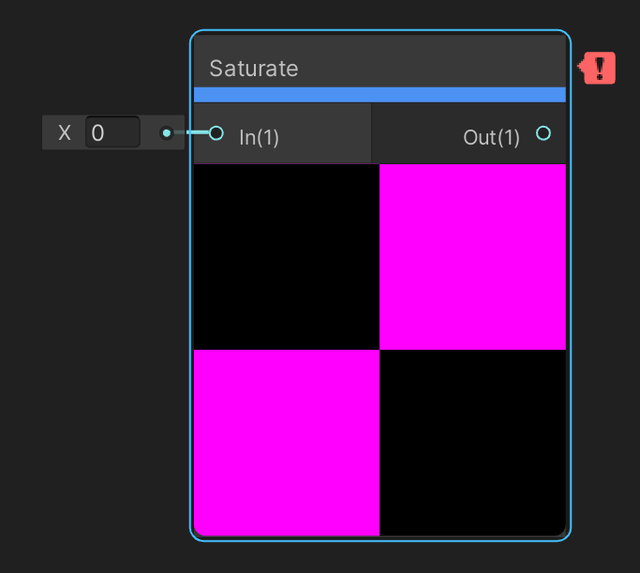
Task: Click the Out(1) port label
Action: (491, 137)
